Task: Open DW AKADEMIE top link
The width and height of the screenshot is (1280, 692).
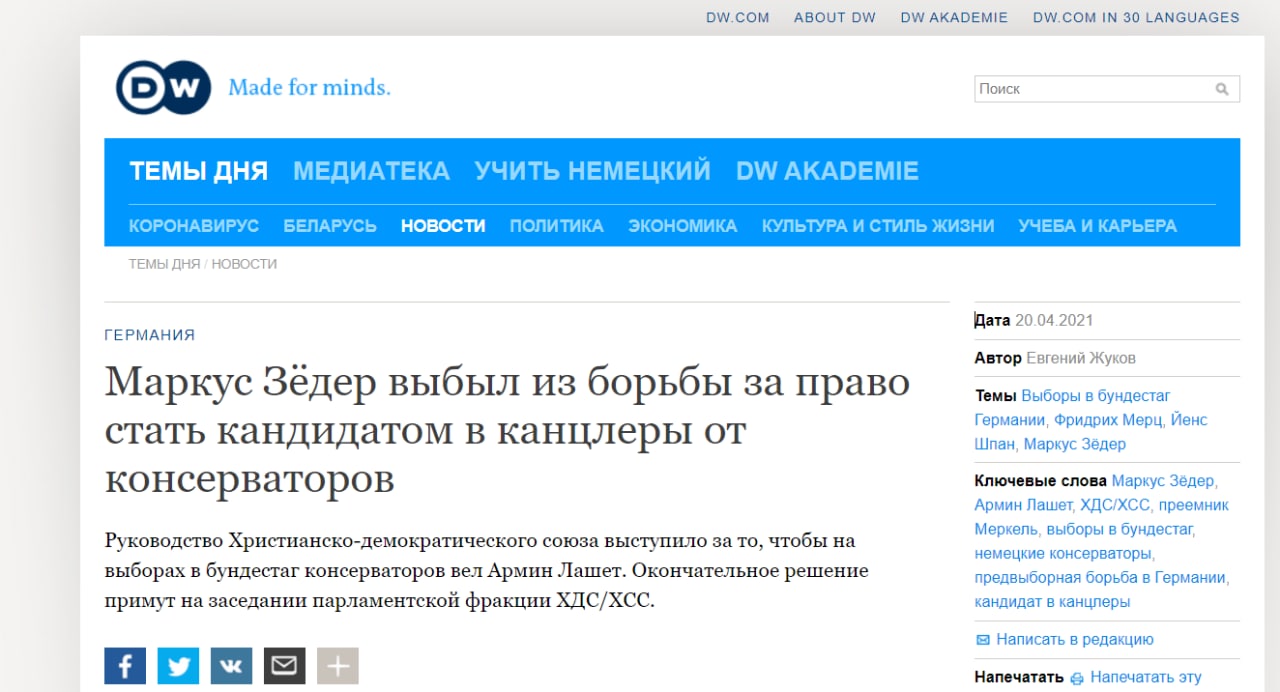Action: click(x=954, y=17)
